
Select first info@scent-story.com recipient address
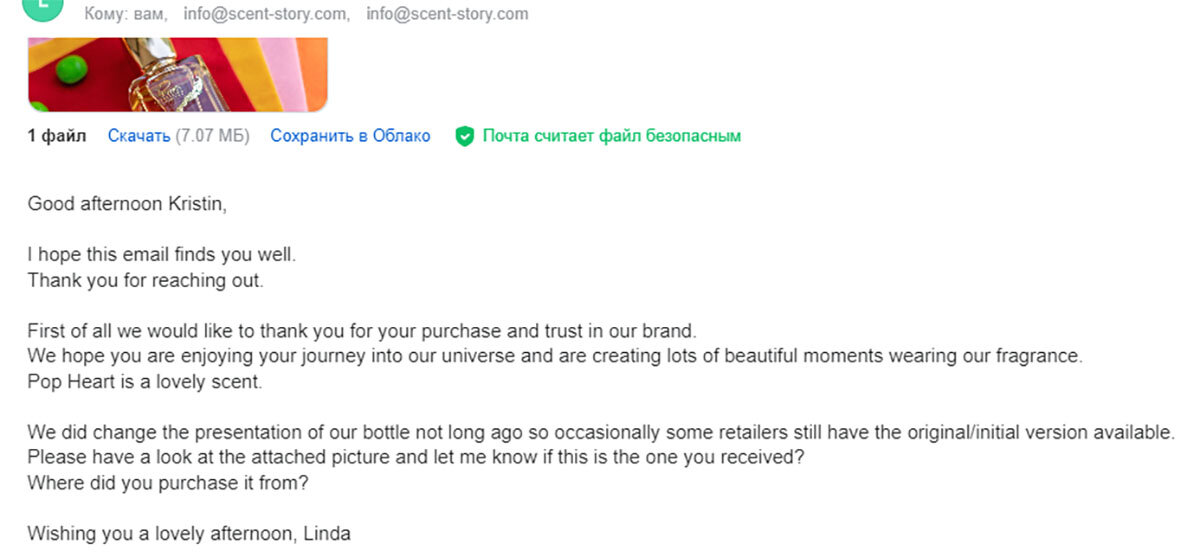(266, 14)
